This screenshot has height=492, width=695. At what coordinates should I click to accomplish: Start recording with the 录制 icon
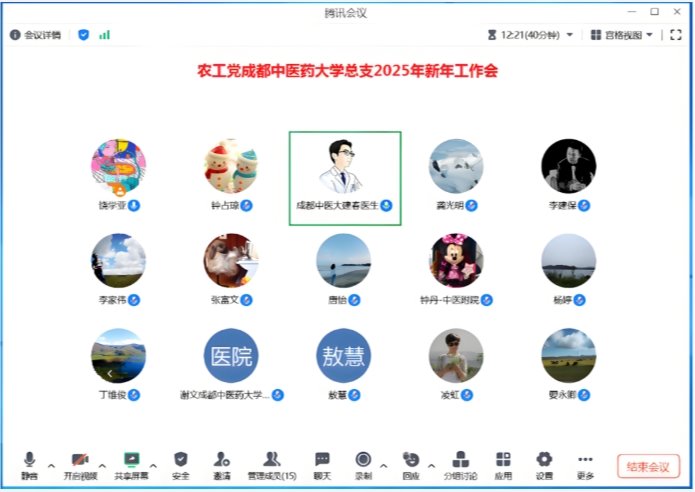364,461
